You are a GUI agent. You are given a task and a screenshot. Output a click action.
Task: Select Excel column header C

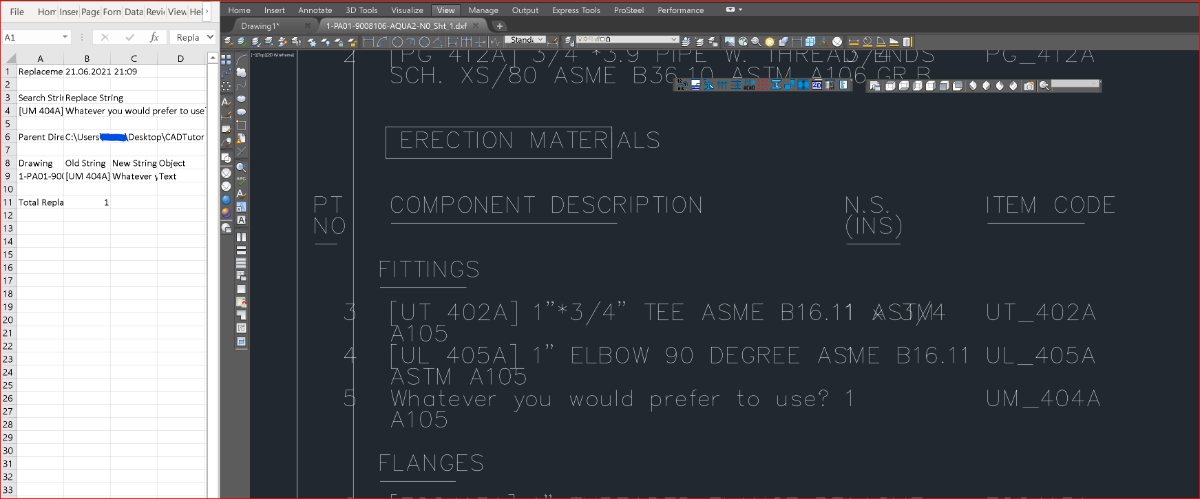[x=133, y=58]
